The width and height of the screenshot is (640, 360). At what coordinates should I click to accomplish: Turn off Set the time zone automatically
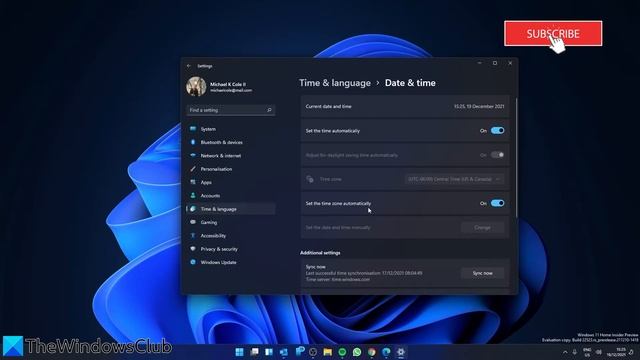(x=498, y=203)
